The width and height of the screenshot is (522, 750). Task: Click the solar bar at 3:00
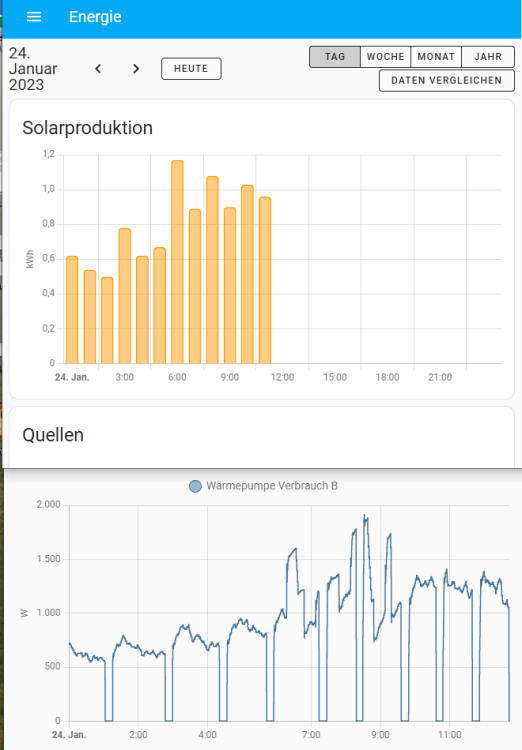(x=125, y=296)
